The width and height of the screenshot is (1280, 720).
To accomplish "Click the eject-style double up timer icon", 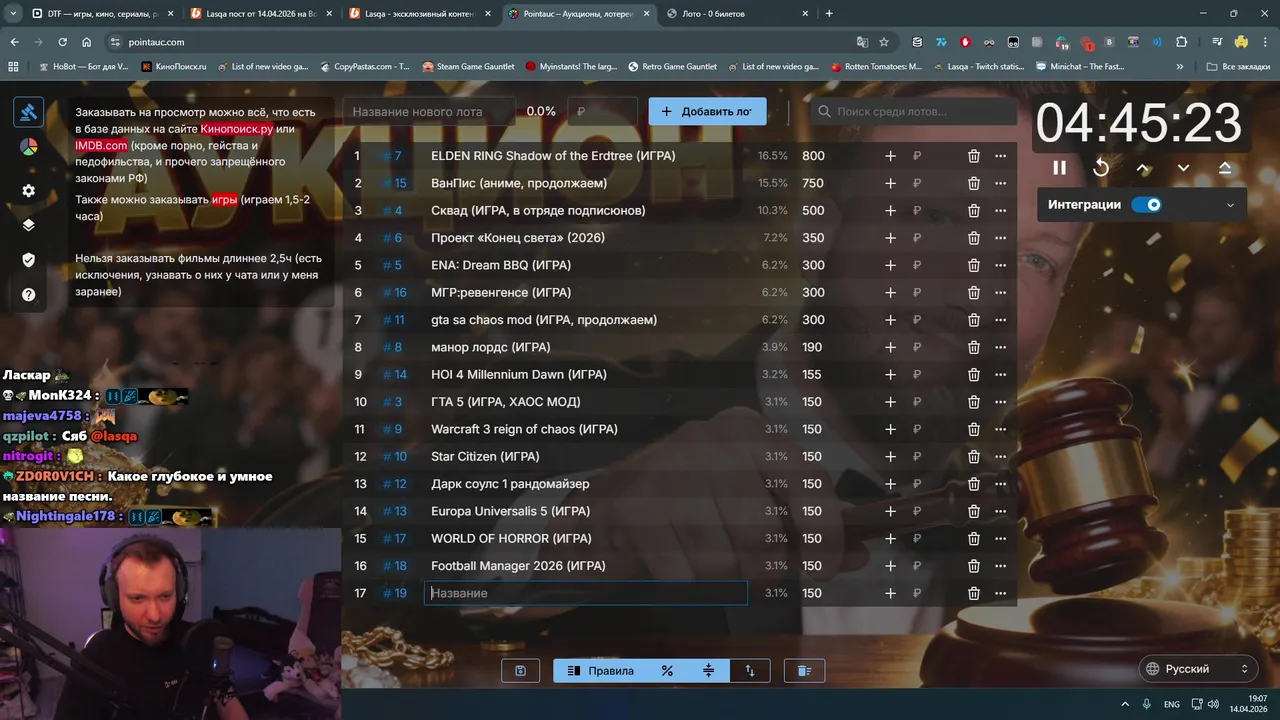I will tap(1225, 168).
